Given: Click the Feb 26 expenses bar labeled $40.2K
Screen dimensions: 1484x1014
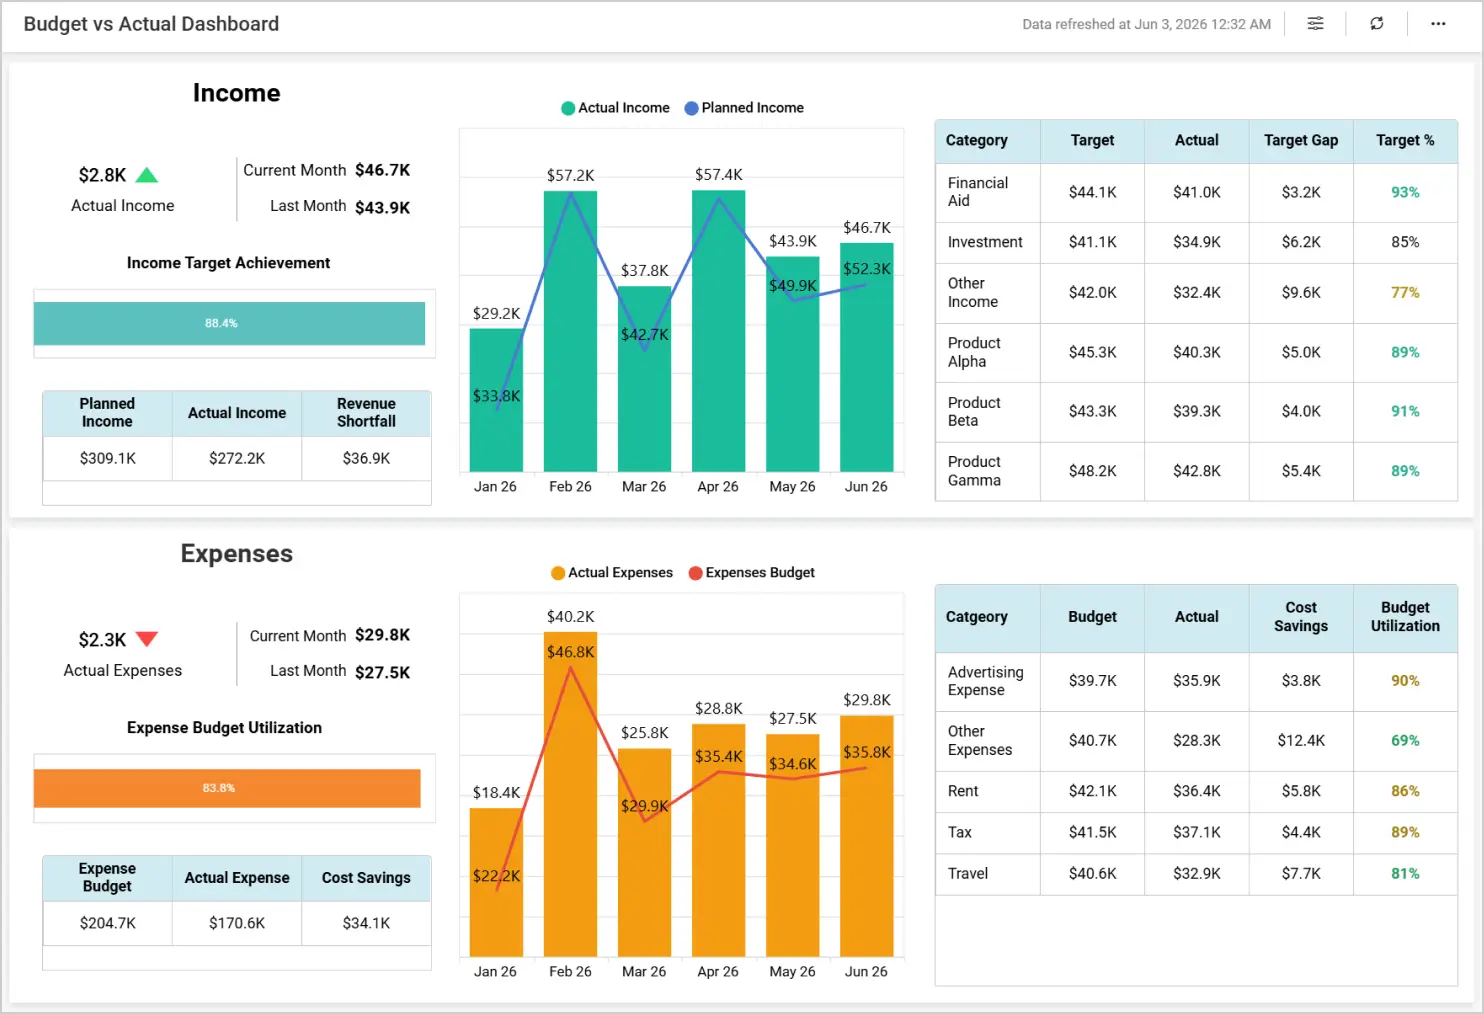Looking at the screenshot, I should (x=570, y=794).
